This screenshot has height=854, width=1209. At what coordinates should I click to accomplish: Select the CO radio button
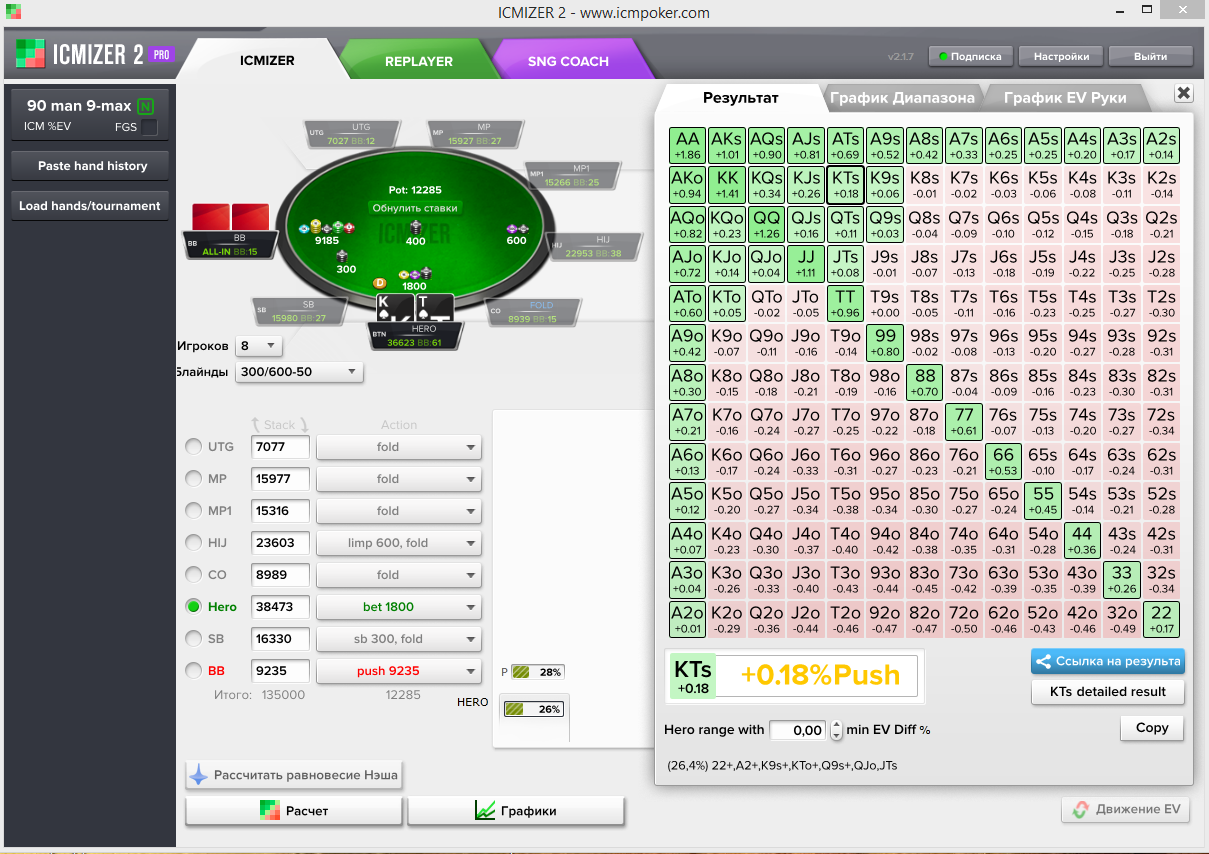[193, 575]
